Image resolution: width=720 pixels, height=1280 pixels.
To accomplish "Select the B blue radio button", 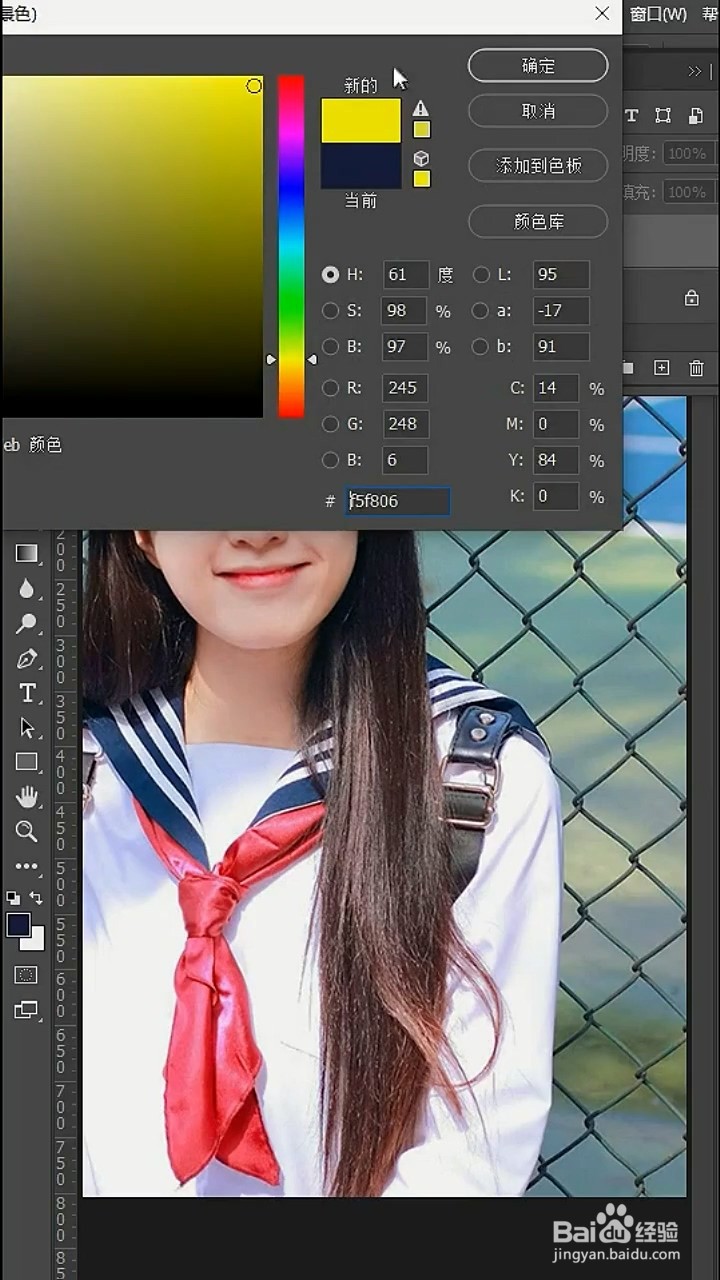I will [330, 460].
